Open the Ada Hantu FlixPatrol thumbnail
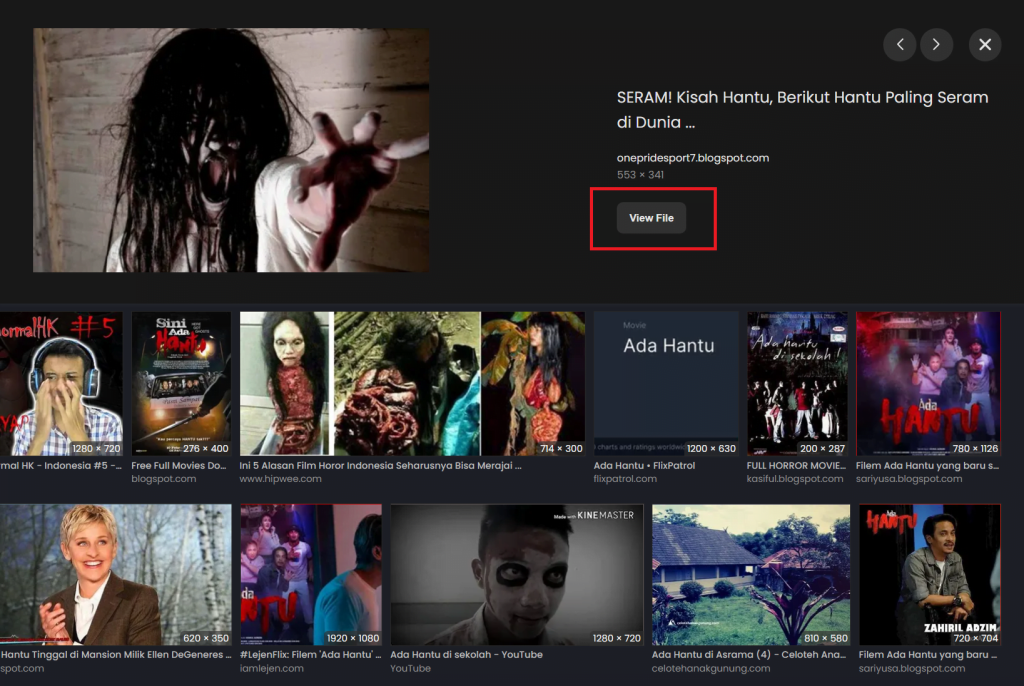The height and width of the screenshot is (686, 1024). point(666,384)
